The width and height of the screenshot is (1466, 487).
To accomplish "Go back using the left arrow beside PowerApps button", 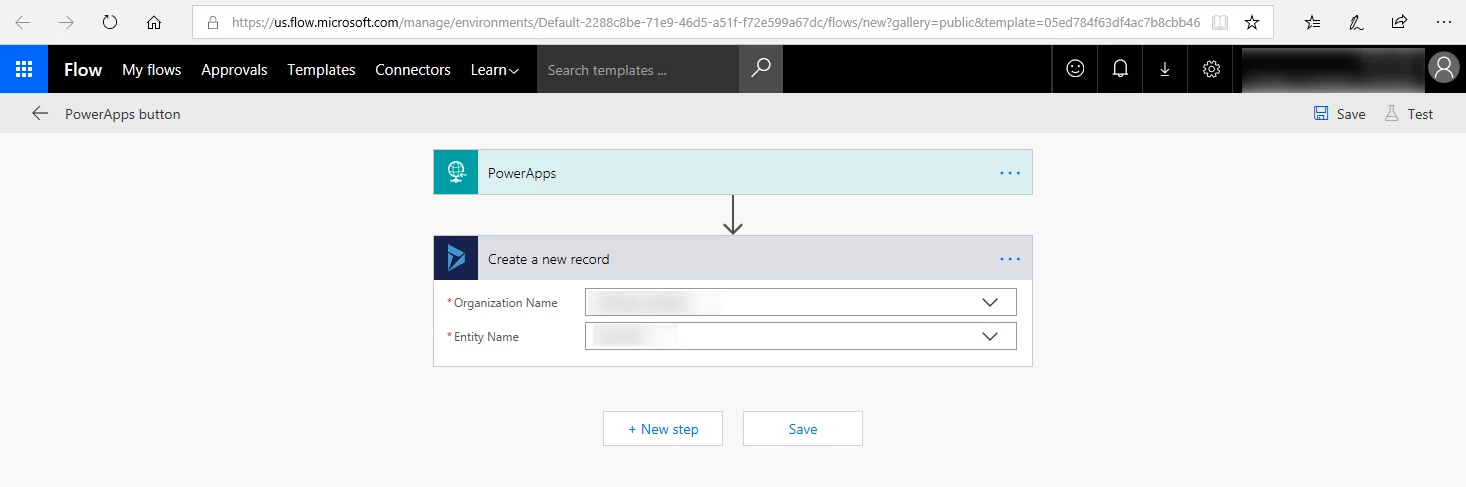I will (40, 114).
